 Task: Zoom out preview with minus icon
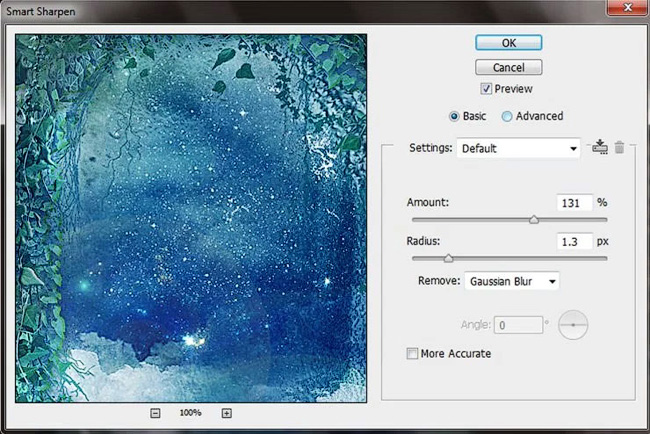(x=155, y=413)
